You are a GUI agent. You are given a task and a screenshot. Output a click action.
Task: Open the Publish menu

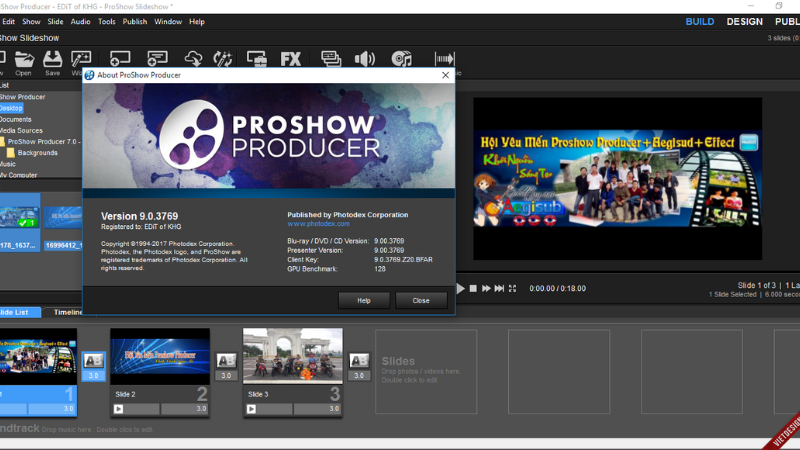135,21
